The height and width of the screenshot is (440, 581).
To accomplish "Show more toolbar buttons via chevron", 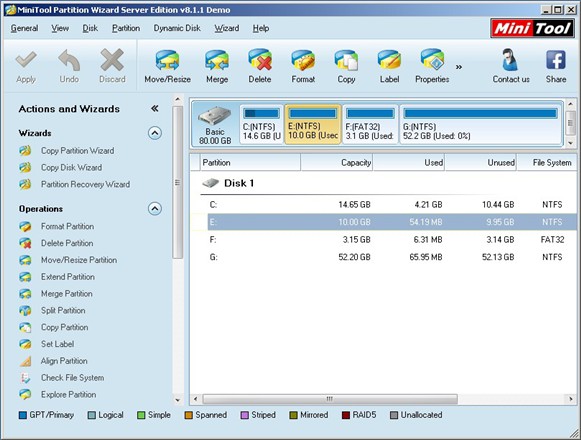I will point(459,67).
